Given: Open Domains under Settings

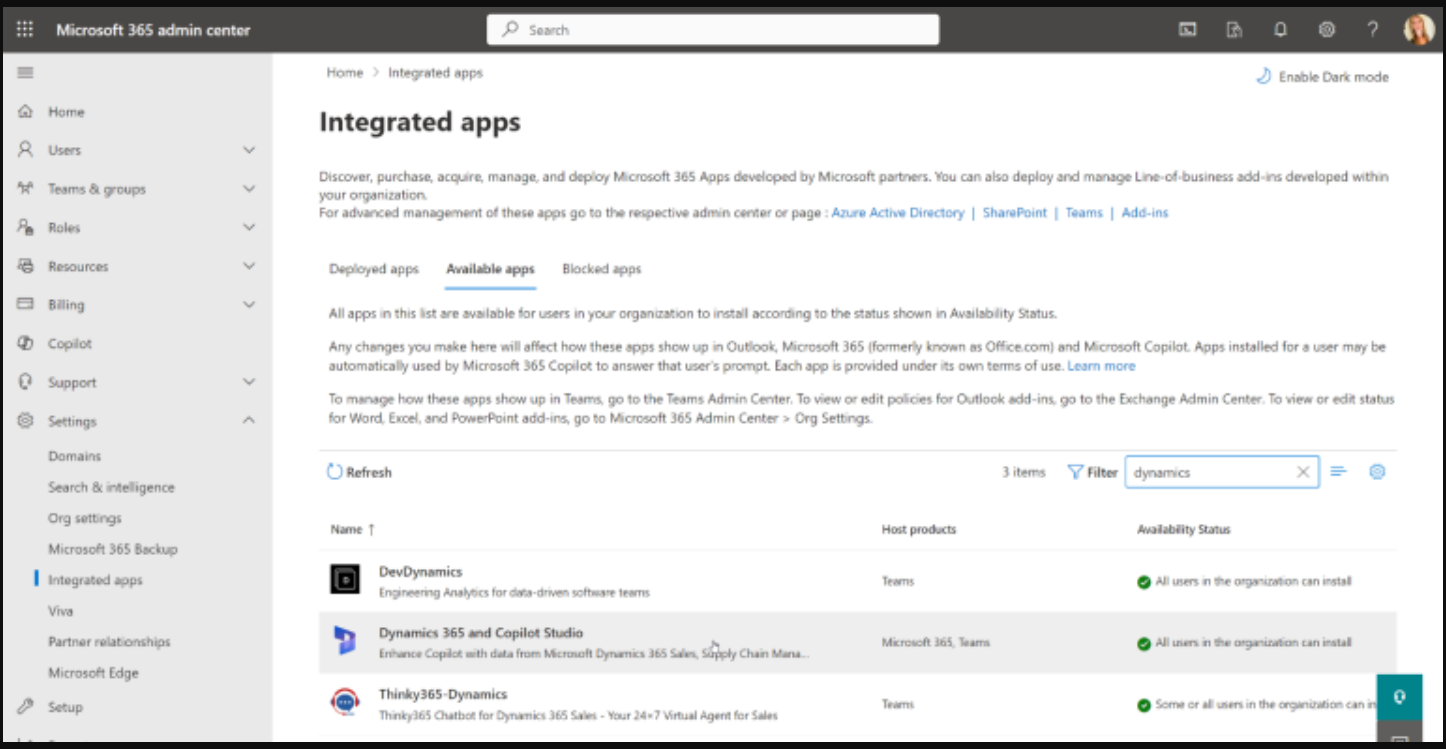Looking at the screenshot, I should point(75,456).
